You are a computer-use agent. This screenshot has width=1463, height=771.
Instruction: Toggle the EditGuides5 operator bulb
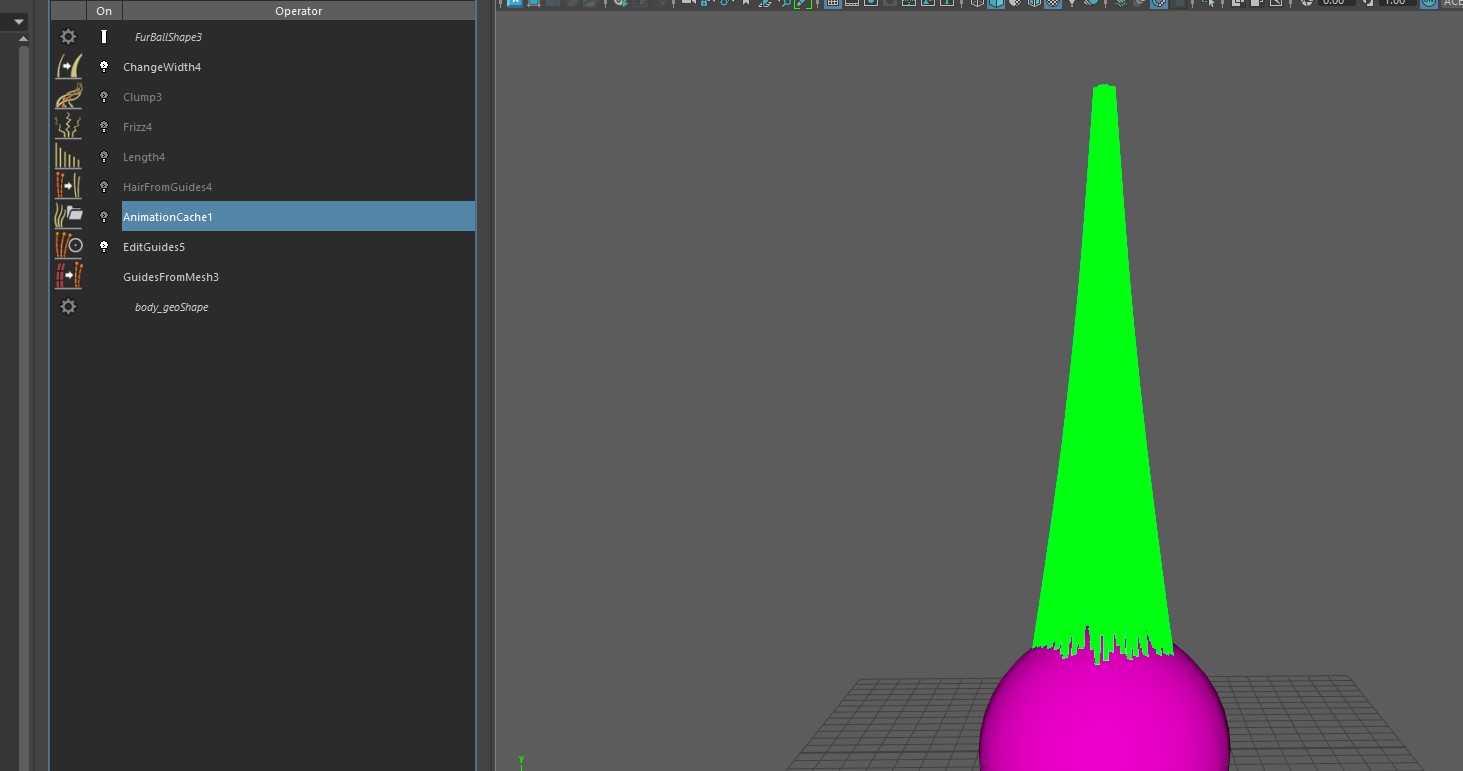(x=104, y=247)
